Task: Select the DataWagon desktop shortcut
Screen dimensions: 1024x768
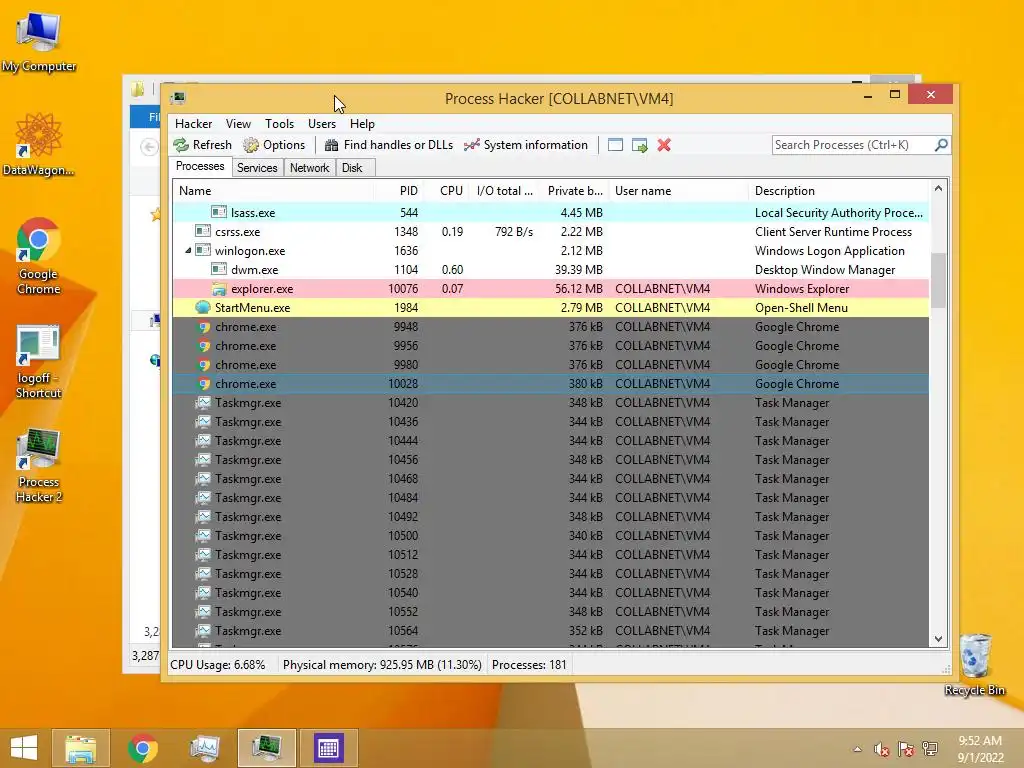Action: 39,145
